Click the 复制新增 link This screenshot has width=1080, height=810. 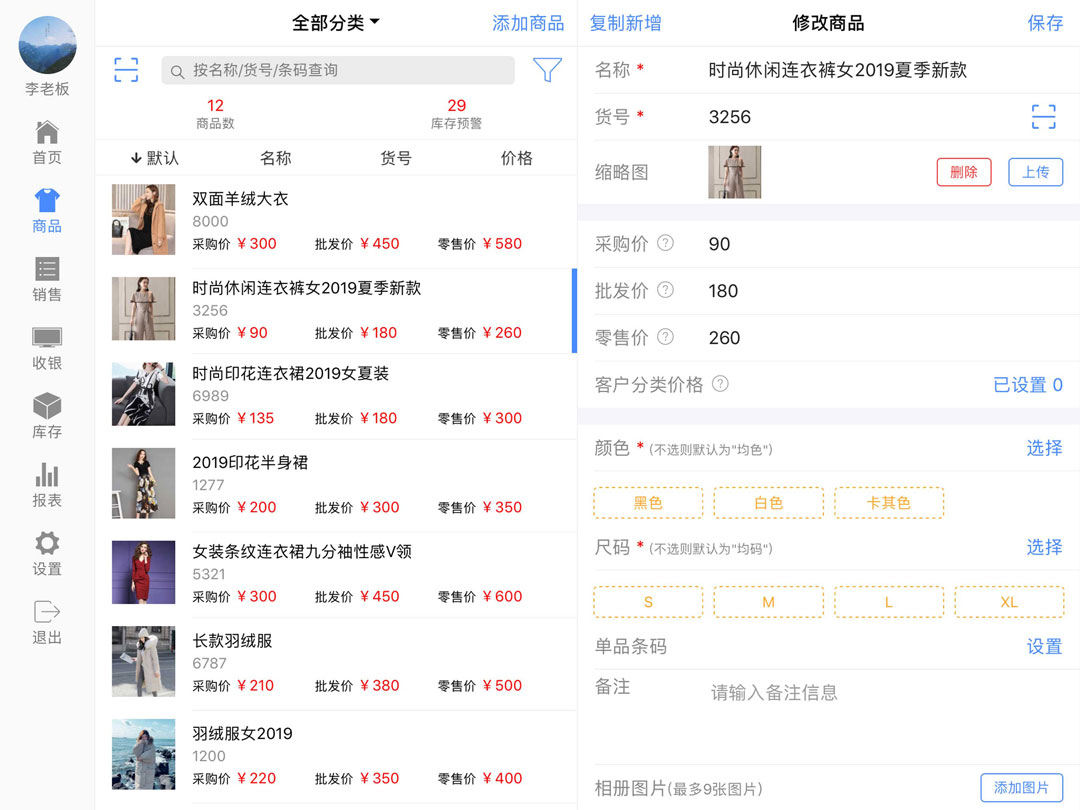[x=625, y=23]
